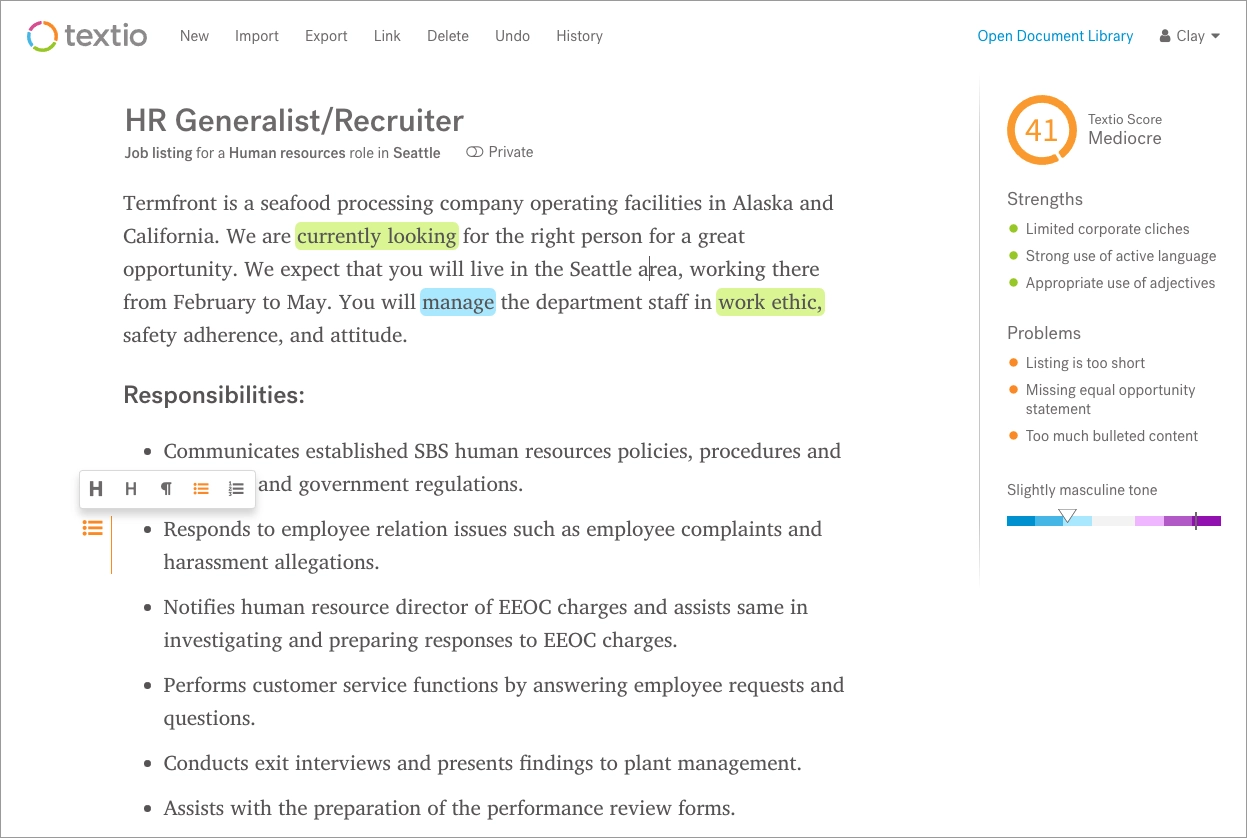The image size is (1247, 838).
Task: Open Document Library
Action: click(x=1055, y=36)
